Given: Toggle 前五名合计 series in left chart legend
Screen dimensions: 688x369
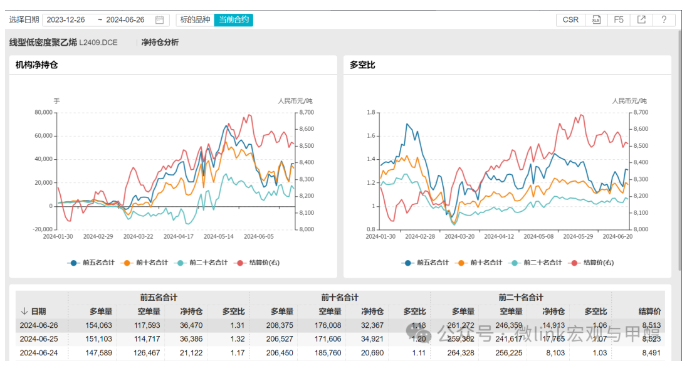Looking at the screenshot, I should click(91, 262).
